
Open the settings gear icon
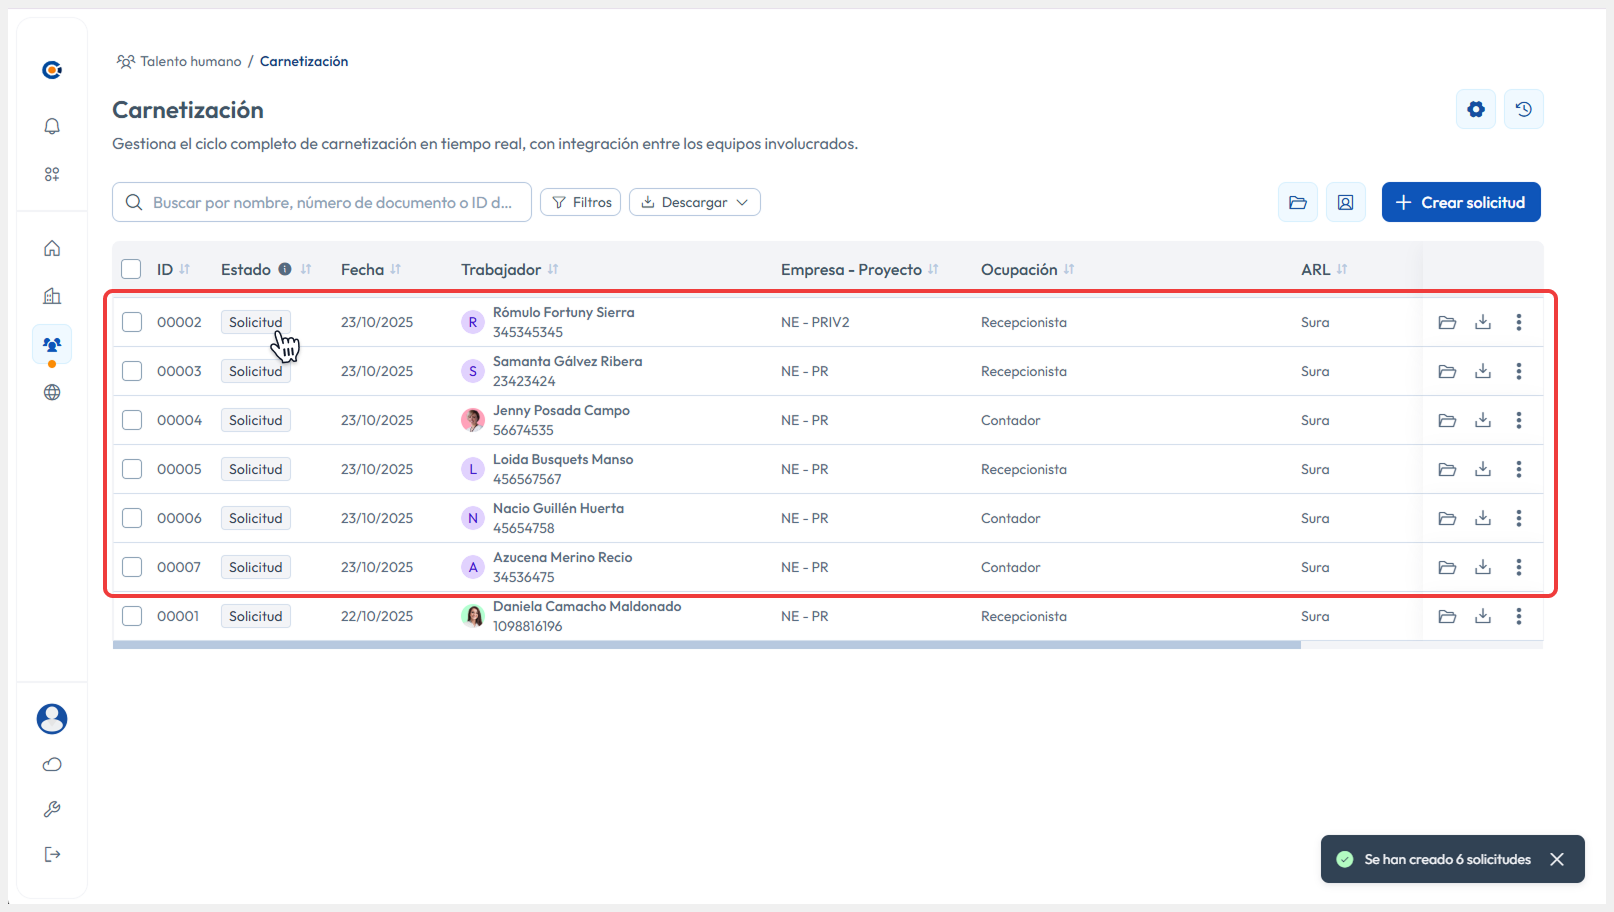point(1475,109)
